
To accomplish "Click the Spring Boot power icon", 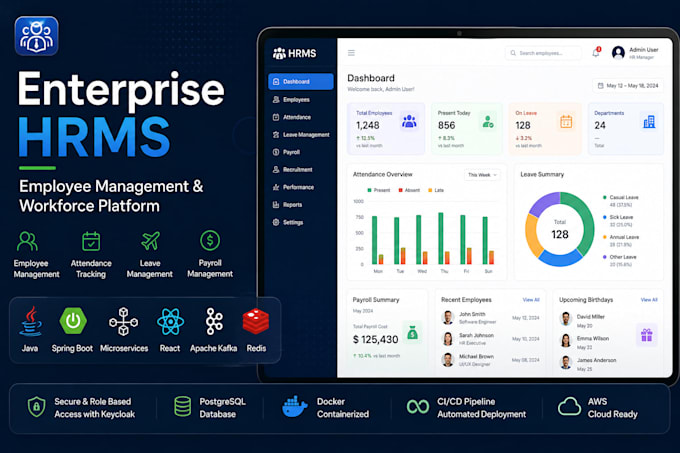I will pyautogui.click(x=73, y=321).
